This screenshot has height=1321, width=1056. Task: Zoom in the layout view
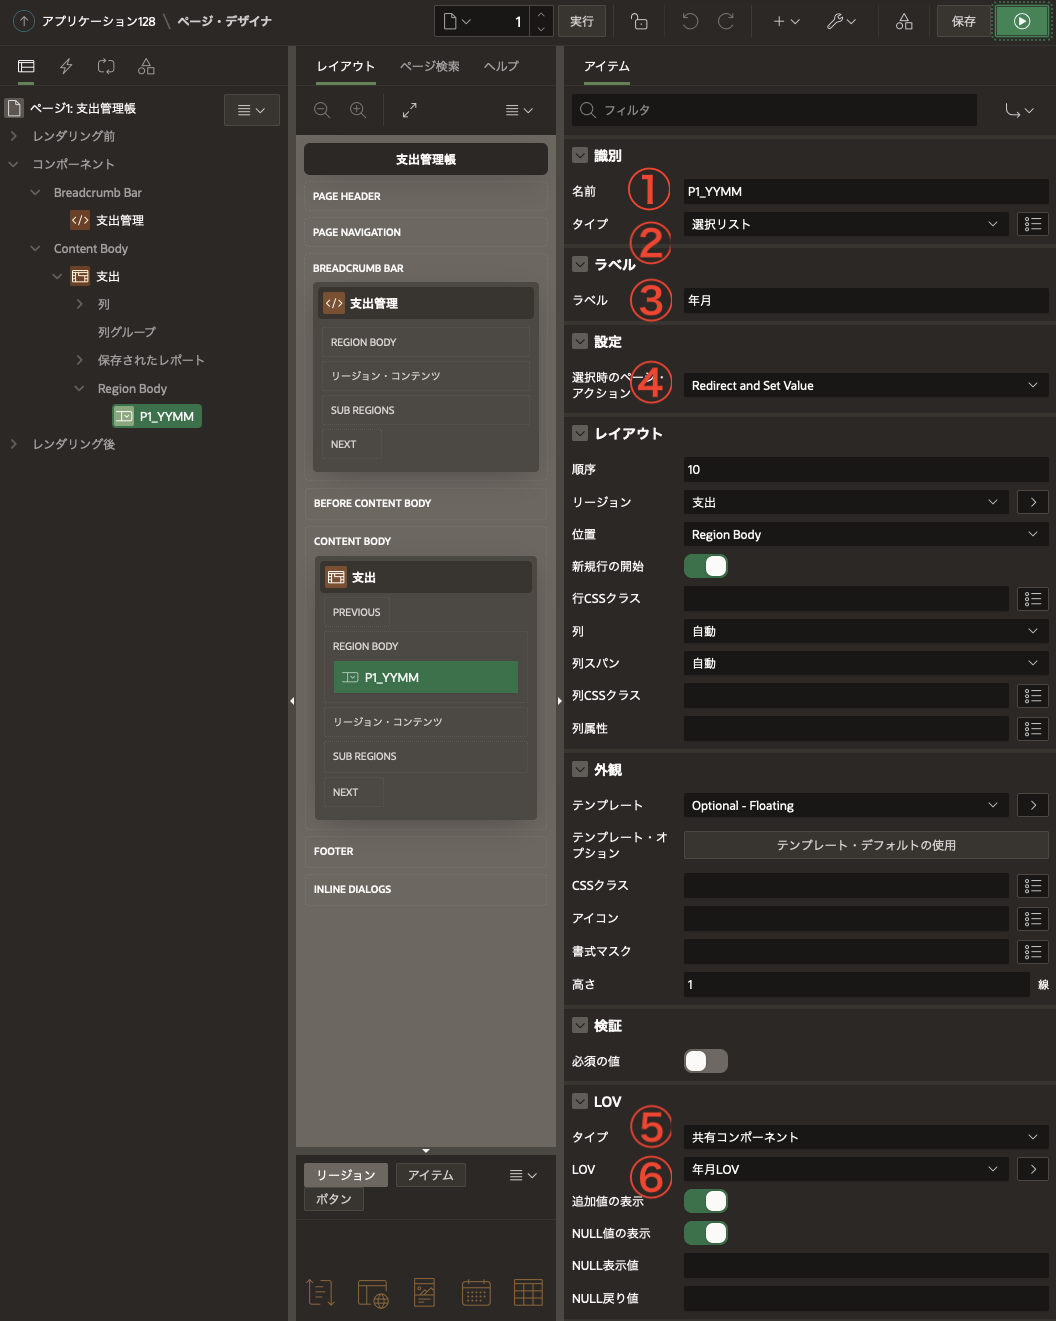click(358, 110)
